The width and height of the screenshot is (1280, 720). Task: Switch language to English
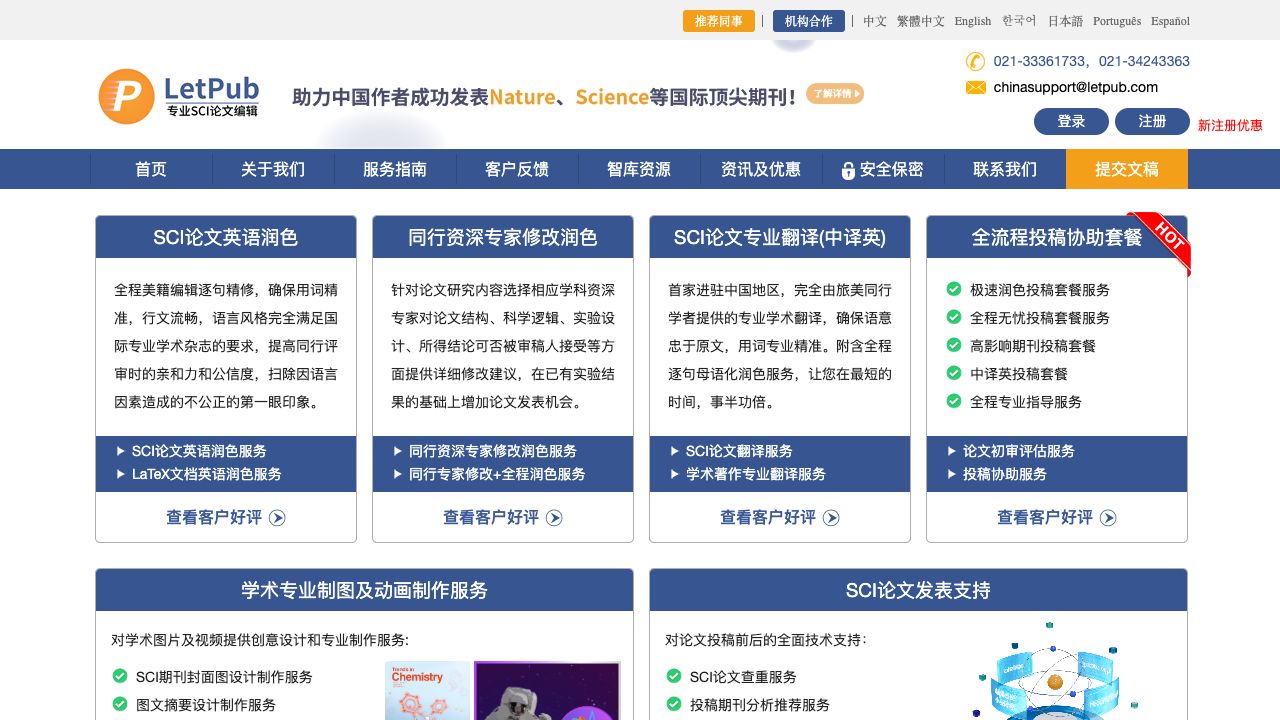pos(972,21)
